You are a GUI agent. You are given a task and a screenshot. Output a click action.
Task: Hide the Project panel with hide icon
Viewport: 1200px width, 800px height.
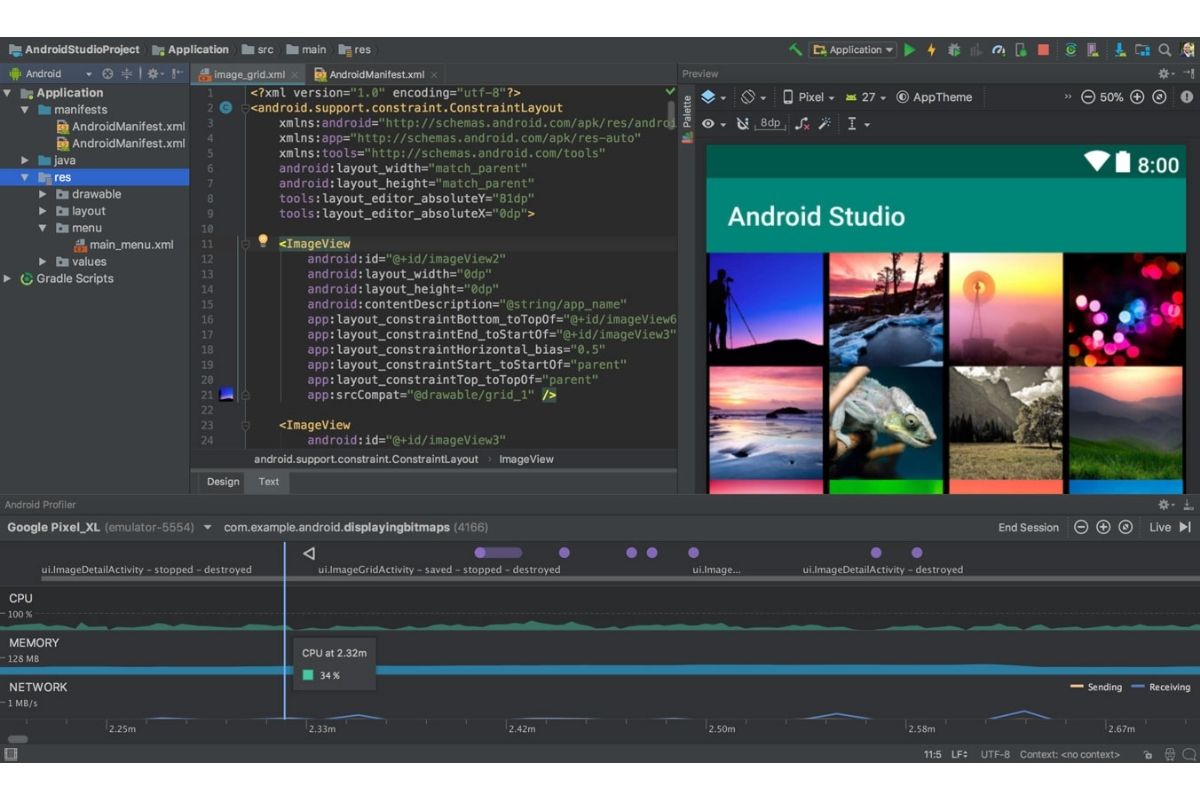[177, 74]
